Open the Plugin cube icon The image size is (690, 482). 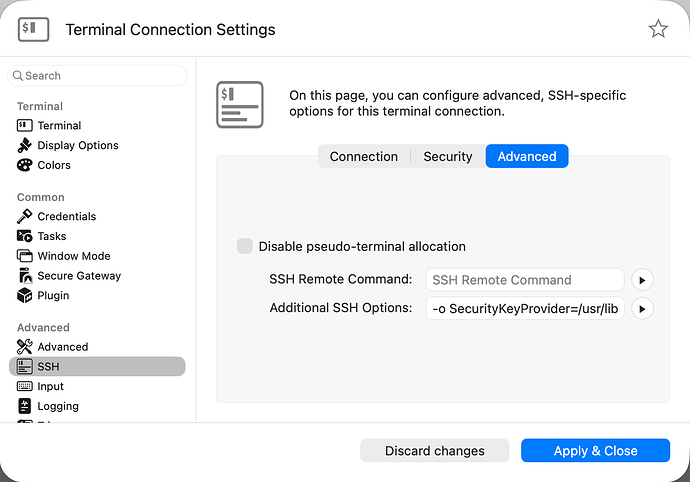25,295
